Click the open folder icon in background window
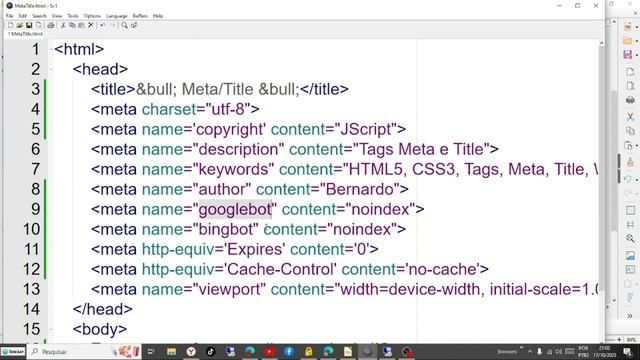 tap(628, 40)
